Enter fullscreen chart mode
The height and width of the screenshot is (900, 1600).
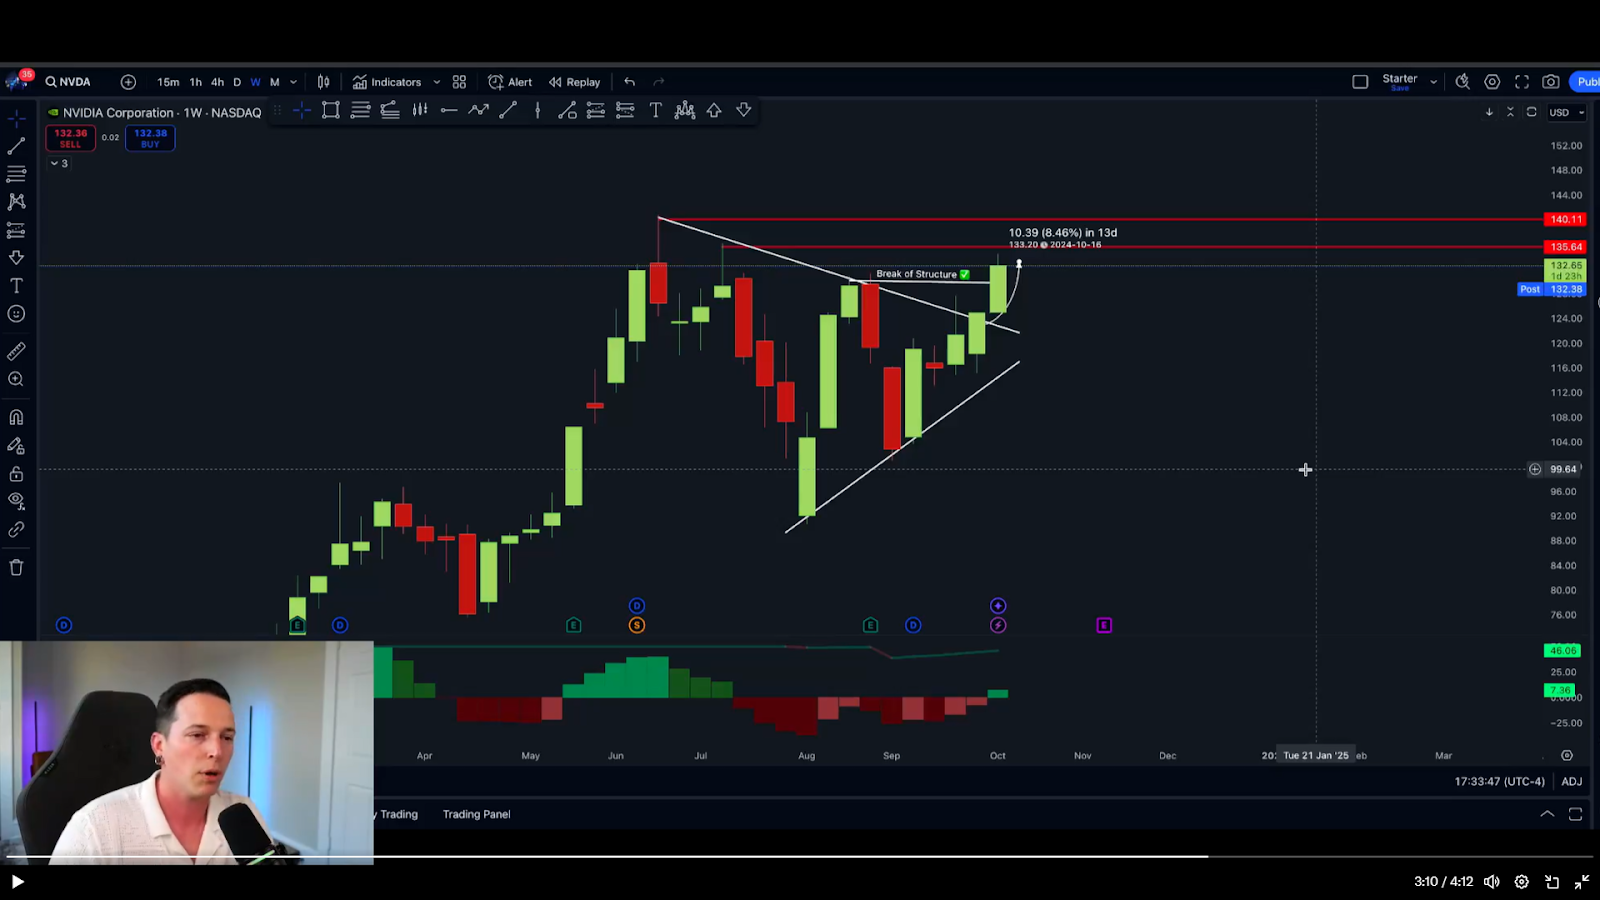coord(1522,82)
